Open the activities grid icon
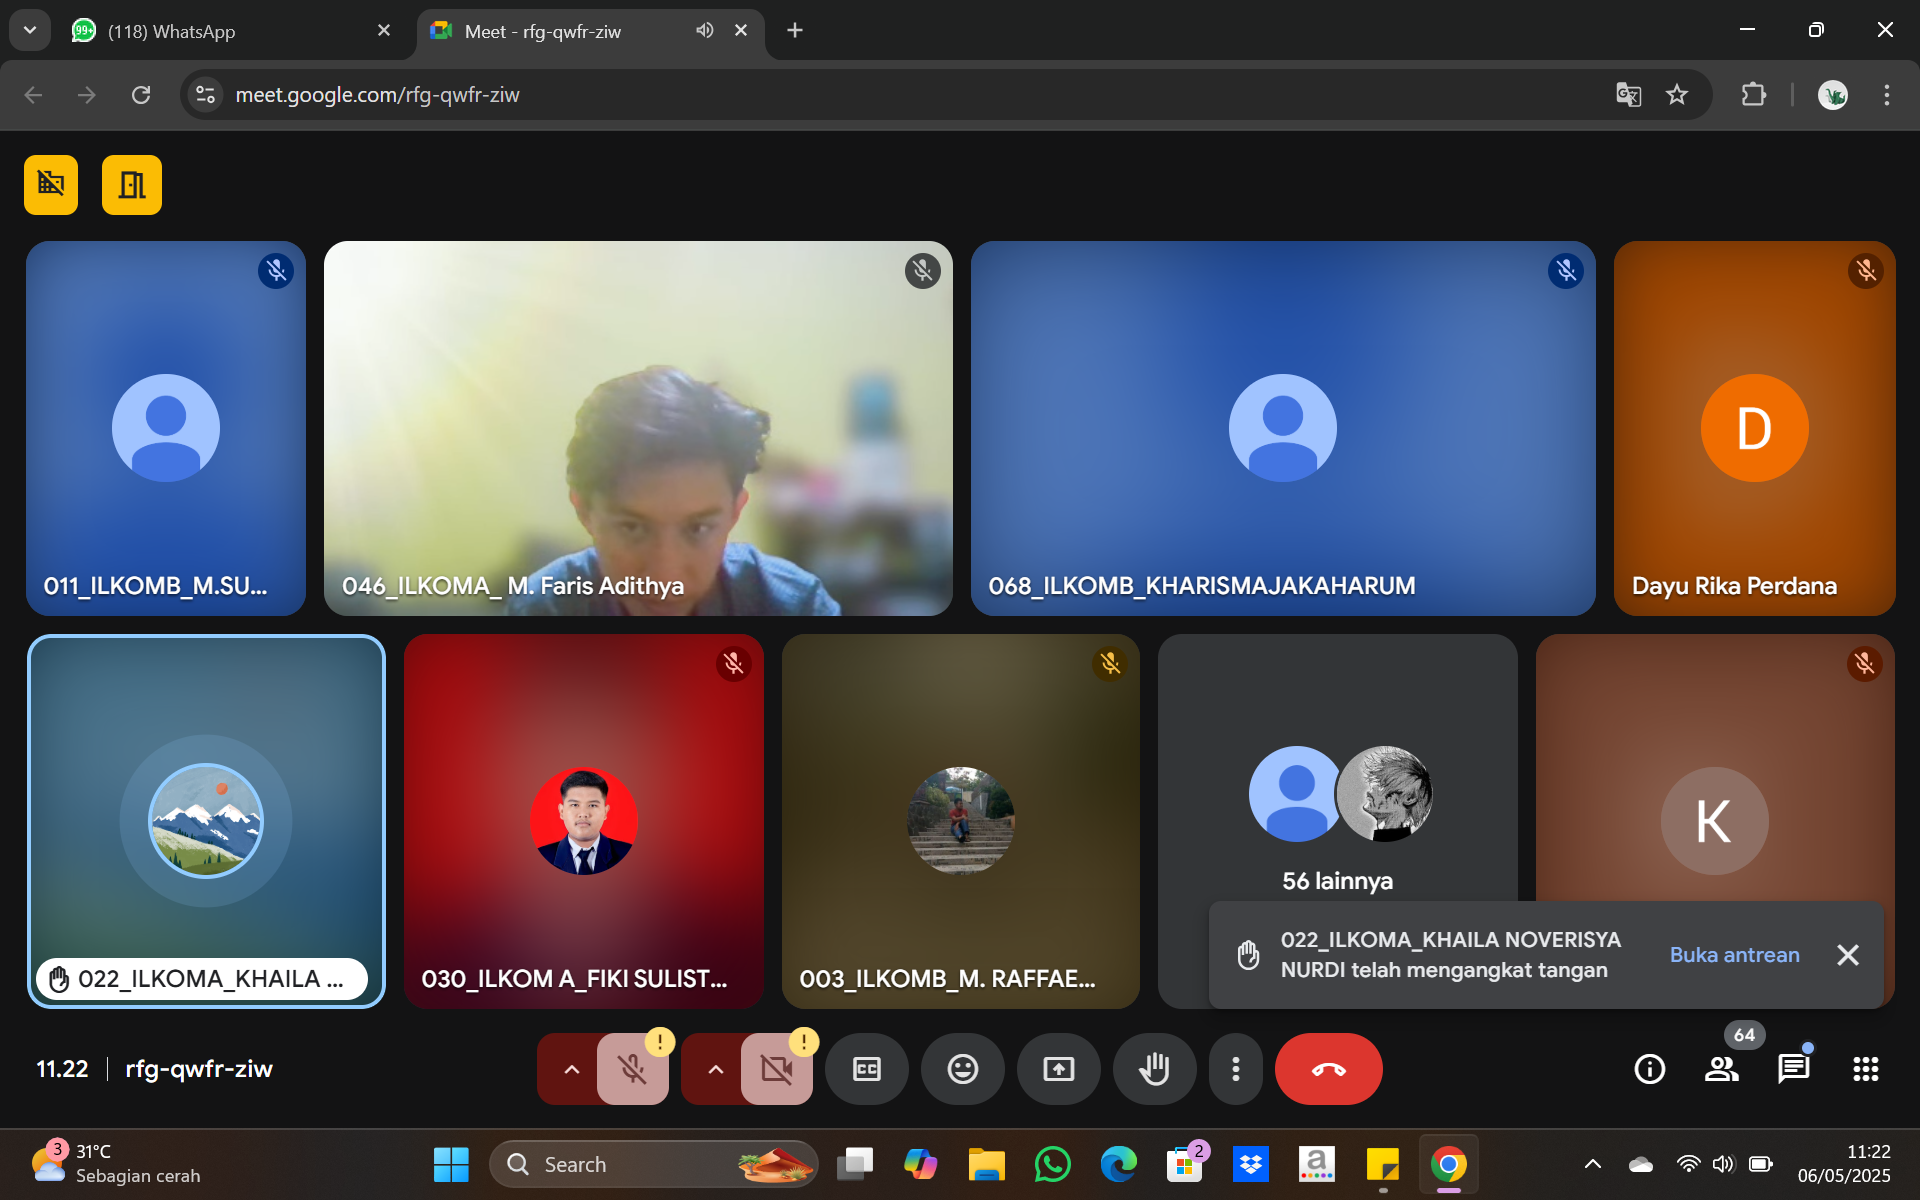This screenshot has width=1920, height=1200. click(1865, 1069)
